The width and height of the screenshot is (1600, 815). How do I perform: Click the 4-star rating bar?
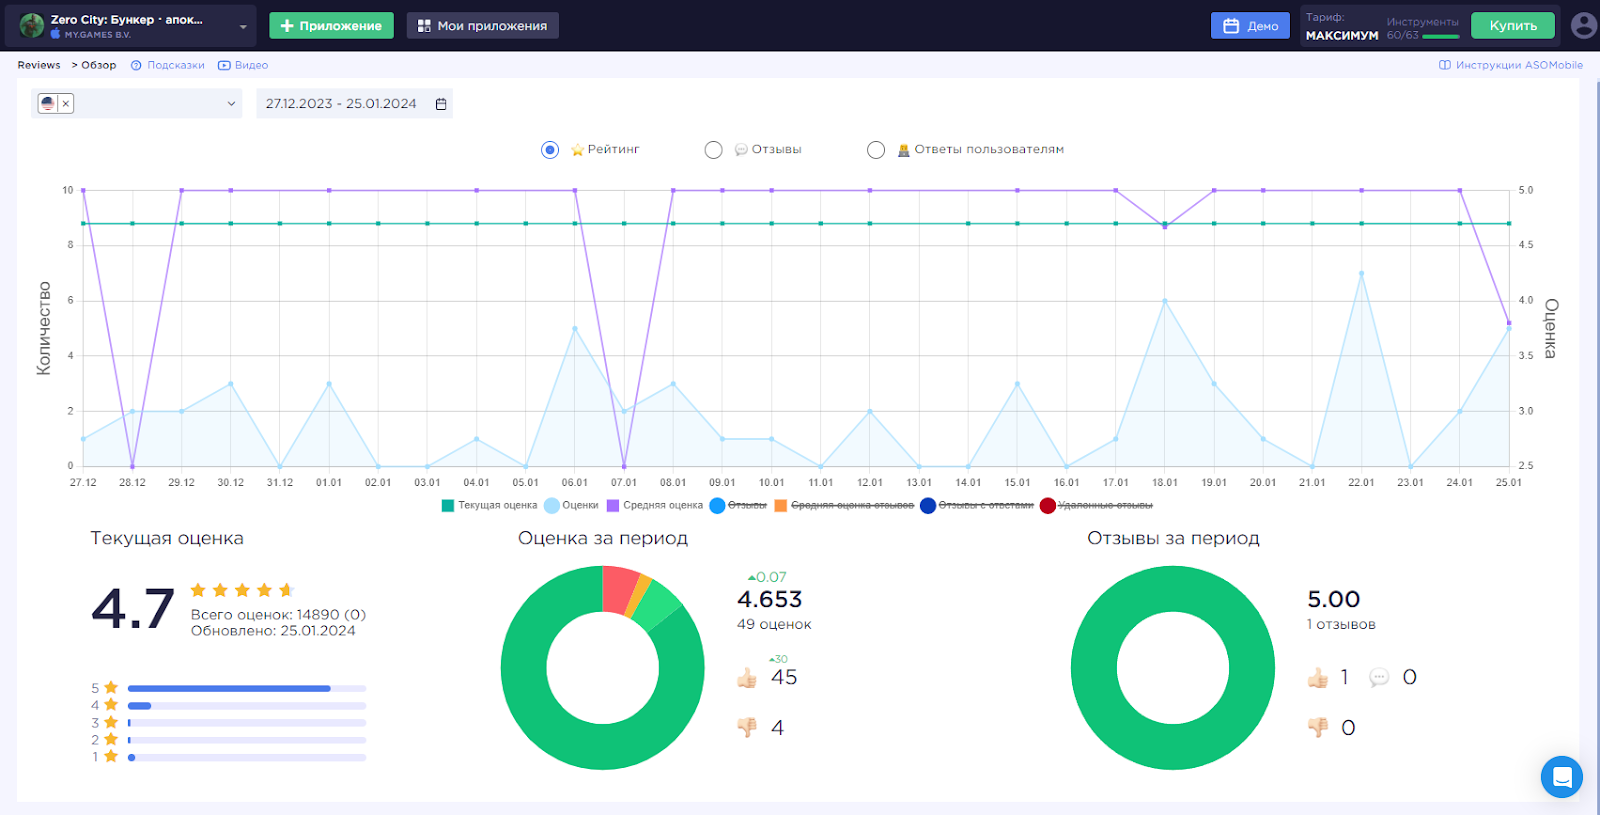point(246,706)
